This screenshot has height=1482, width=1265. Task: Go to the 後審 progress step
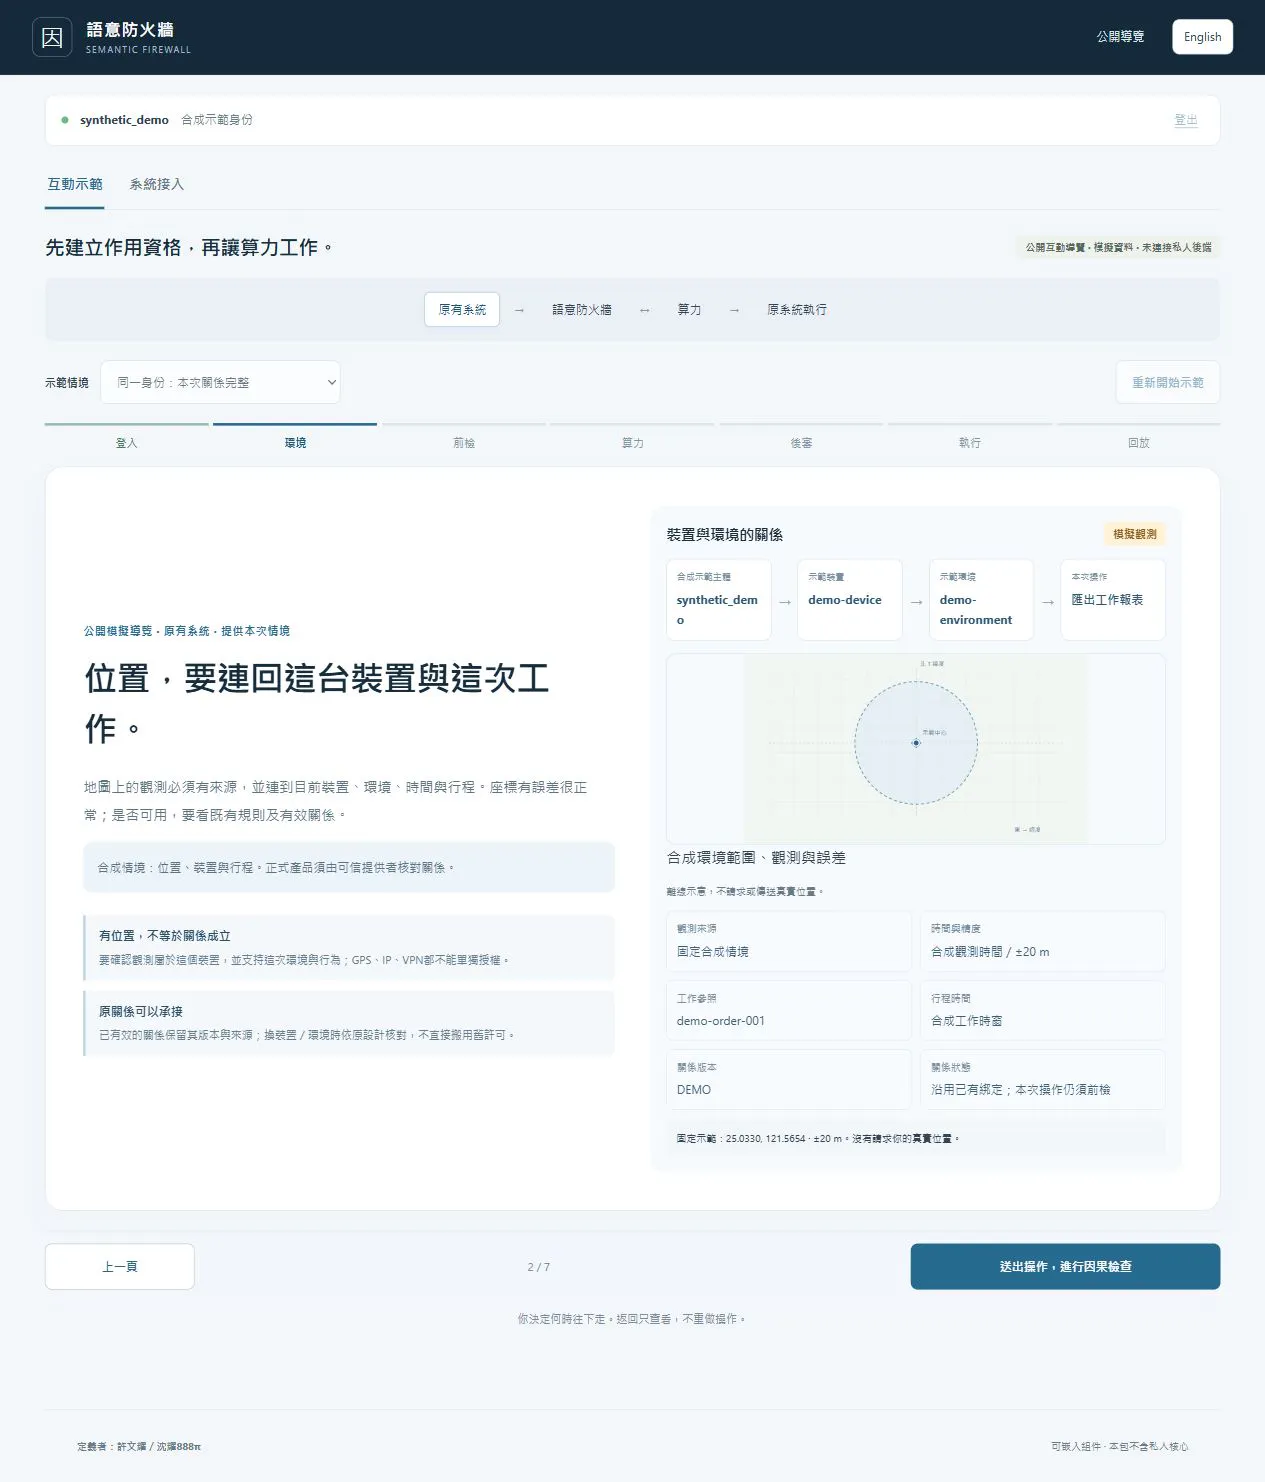click(x=801, y=436)
